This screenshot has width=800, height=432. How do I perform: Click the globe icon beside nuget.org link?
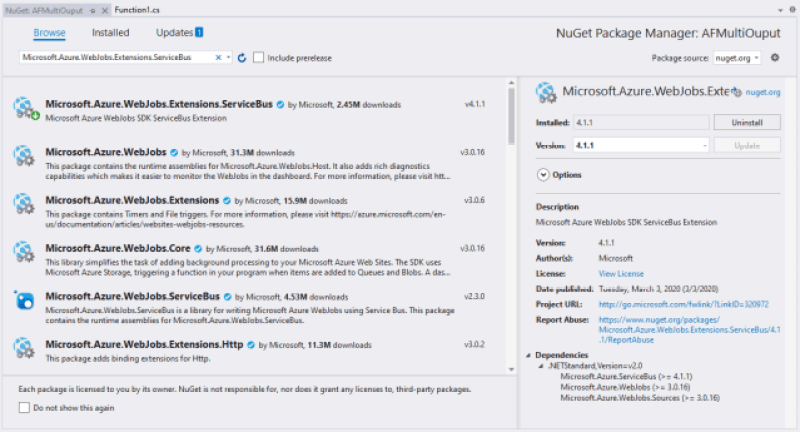point(736,92)
